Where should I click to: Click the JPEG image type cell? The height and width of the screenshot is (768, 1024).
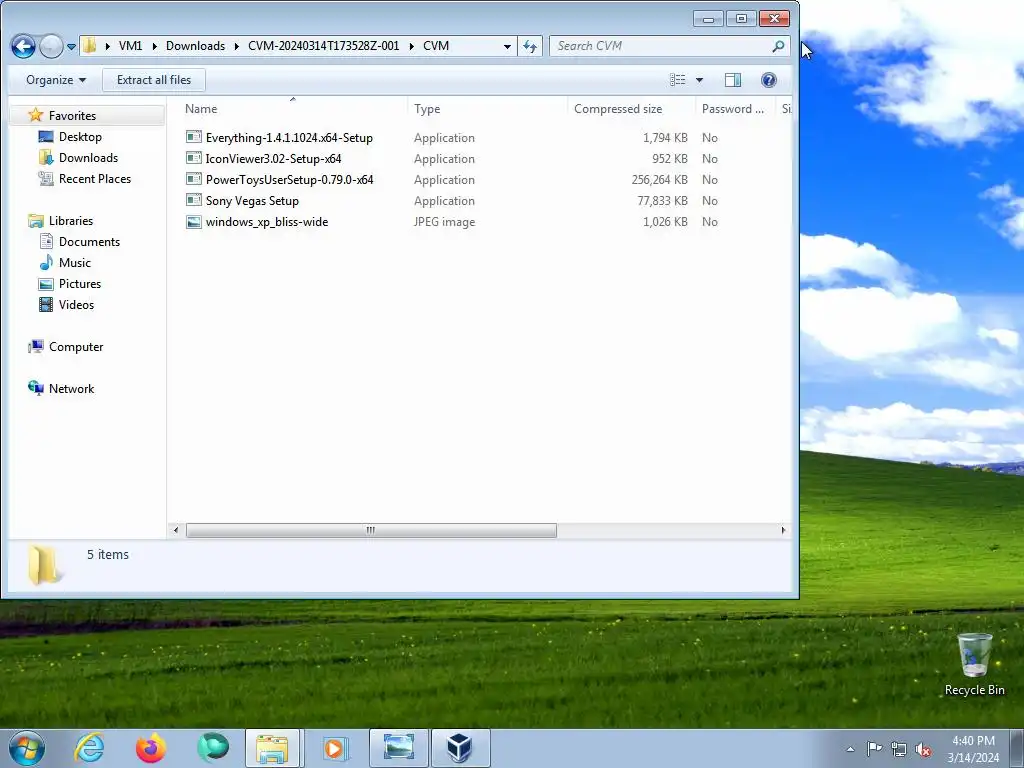tap(444, 222)
